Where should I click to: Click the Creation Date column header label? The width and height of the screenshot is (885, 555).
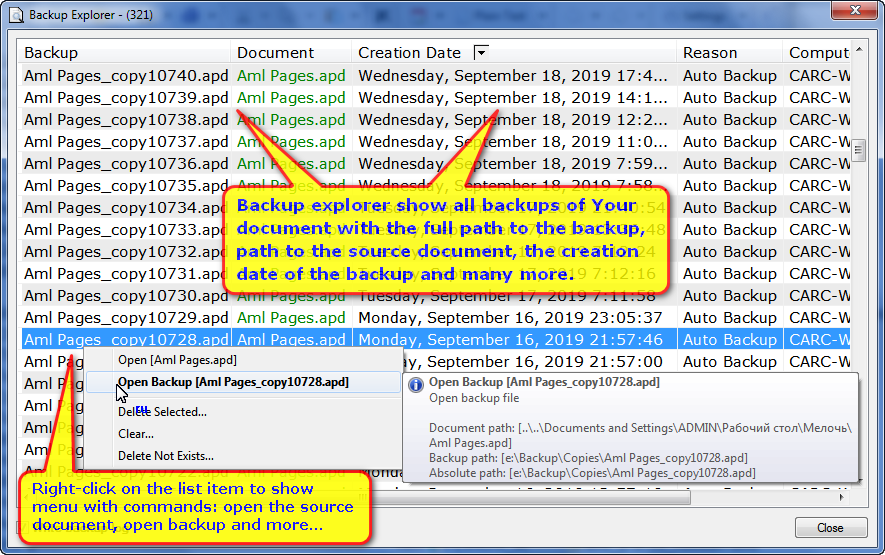click(409, 53)
